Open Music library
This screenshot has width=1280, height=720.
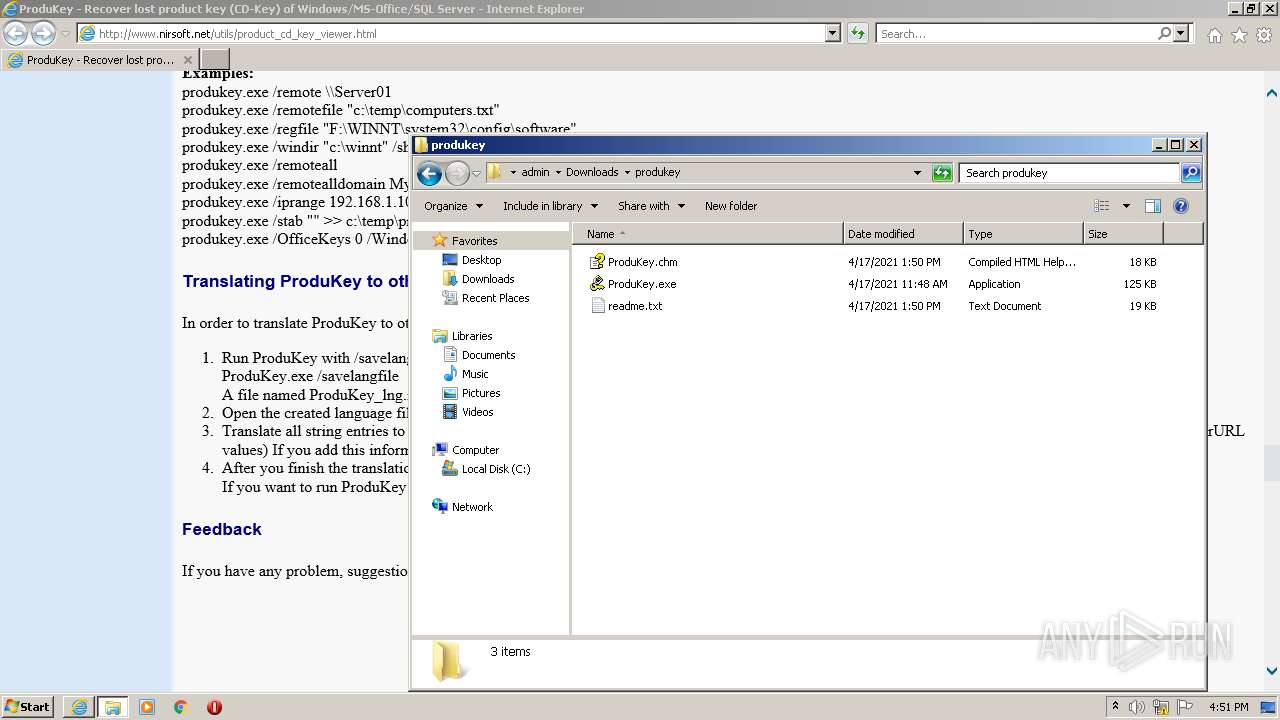click(x=475, y=374)
